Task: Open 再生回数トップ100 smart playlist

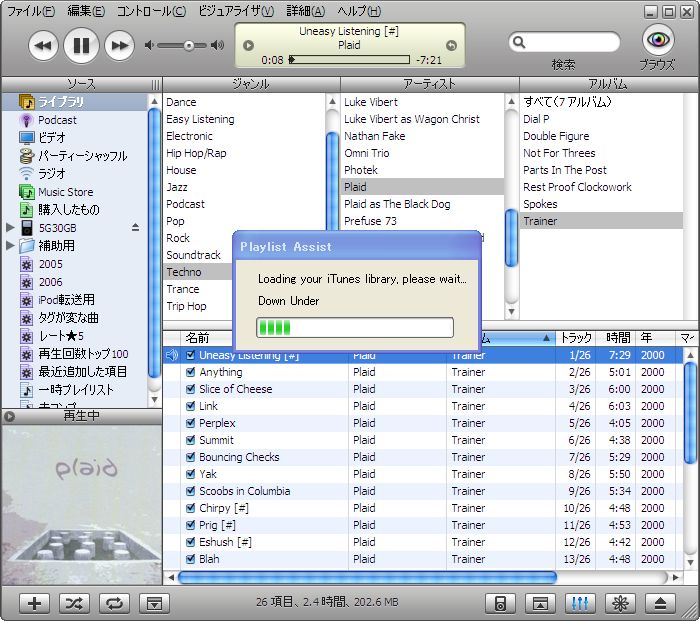Action: [x=74, y=354]
